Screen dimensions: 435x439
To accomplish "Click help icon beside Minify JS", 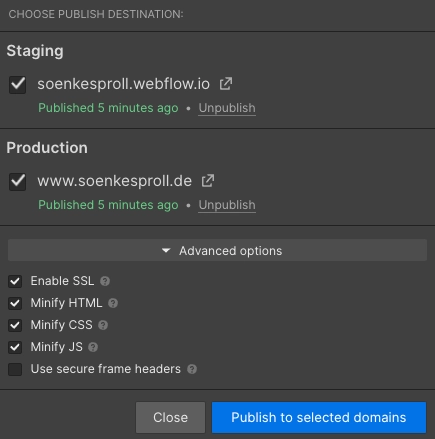I will (x=93, y=347).
